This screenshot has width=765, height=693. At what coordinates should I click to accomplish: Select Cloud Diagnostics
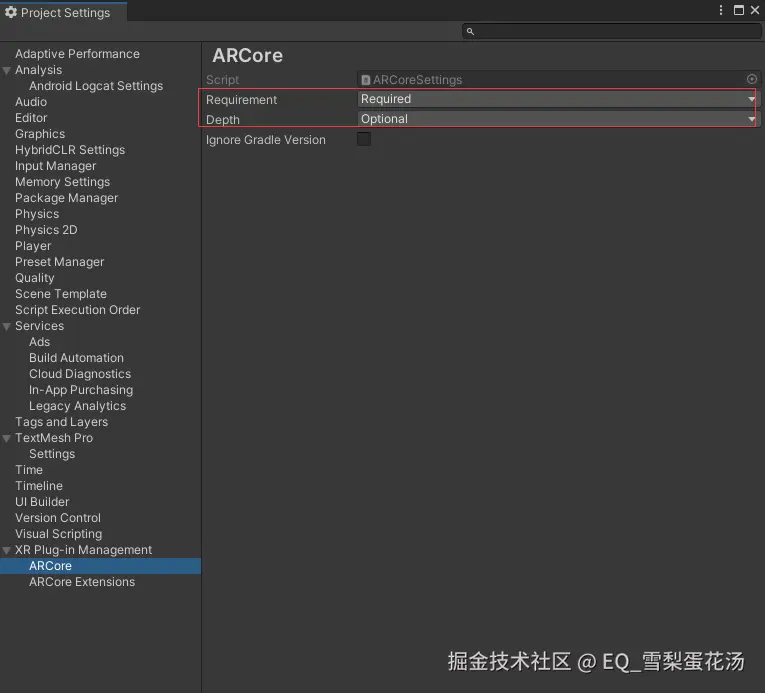(x=80, y=374)
